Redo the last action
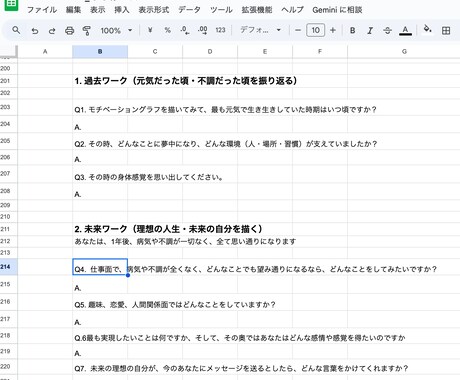This screenshot has height=380, width=460. click(52, 31)
